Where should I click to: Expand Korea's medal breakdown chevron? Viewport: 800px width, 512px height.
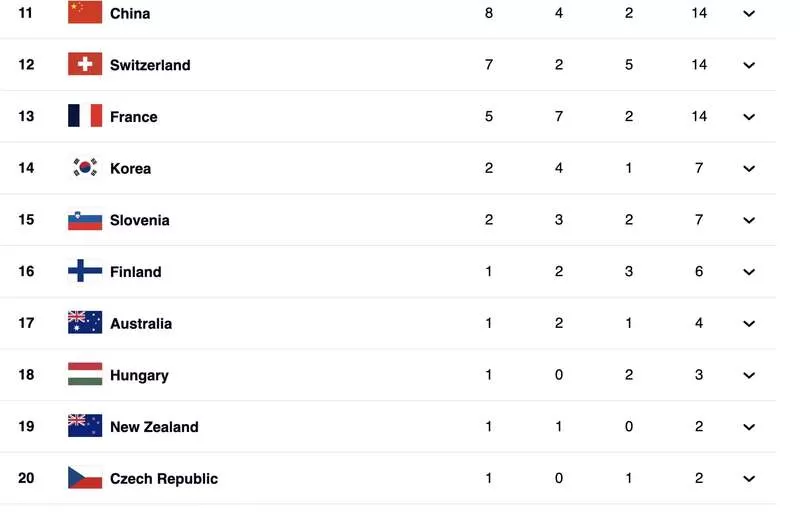click(748, 168)
